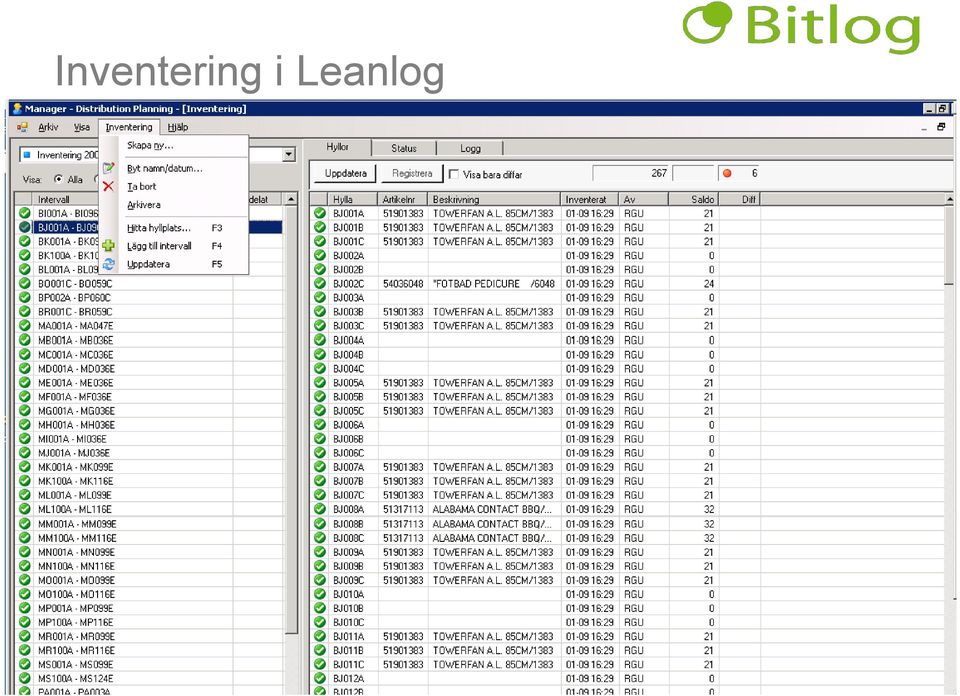Click the green check icon for shelf BJ001A
This screenshot has height=696, width=960.
click(x=320, y=213)
